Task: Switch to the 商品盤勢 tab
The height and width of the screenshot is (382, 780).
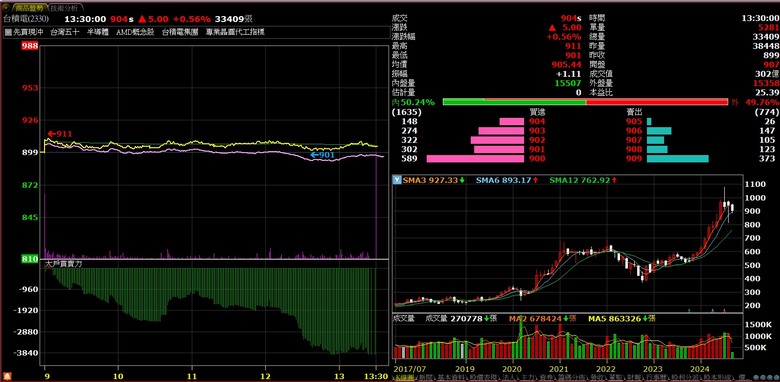Action: [x=29, y=8]
